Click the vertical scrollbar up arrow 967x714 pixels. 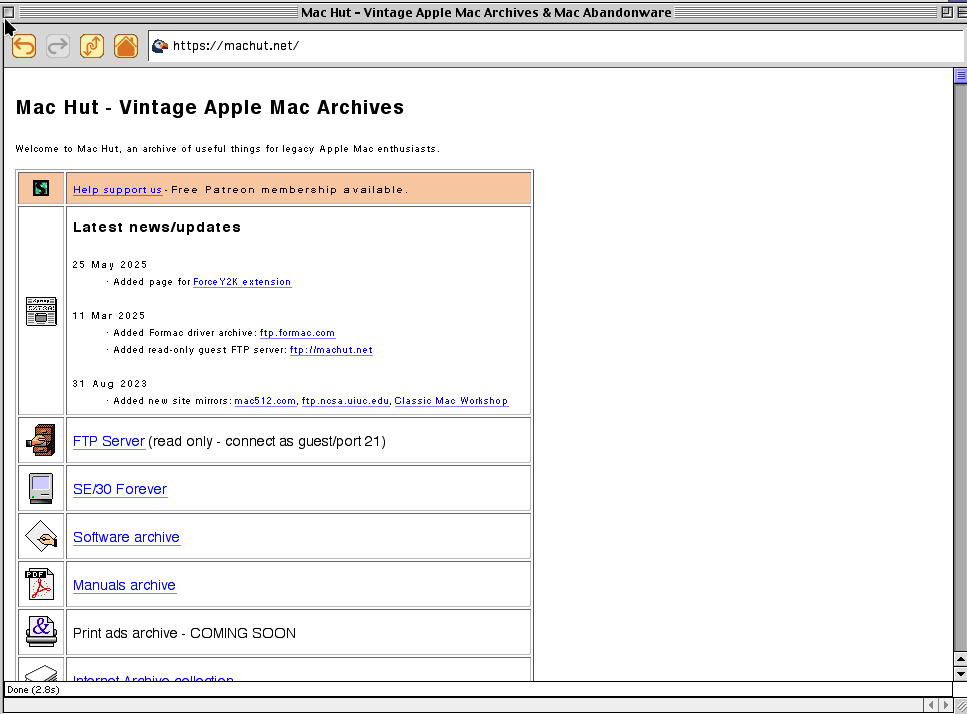click(x=960, y=659)
